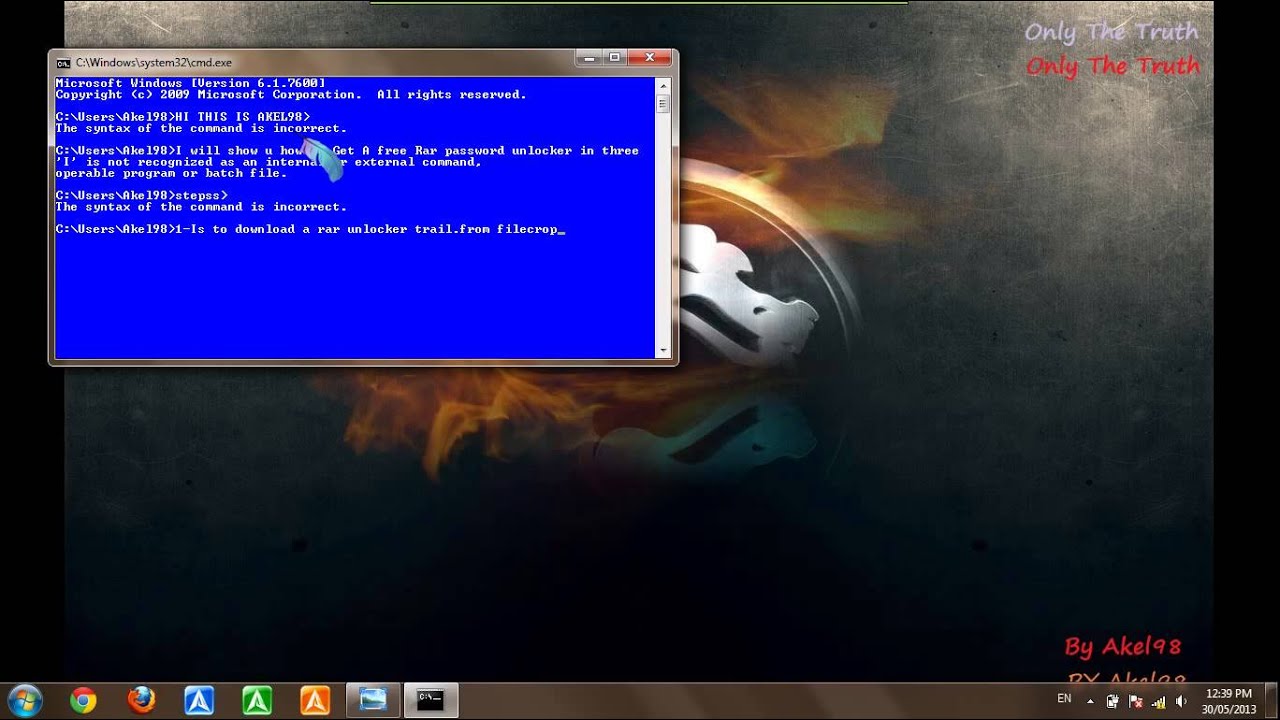Launch Google Chrome from the taskbar

(83, 701)
